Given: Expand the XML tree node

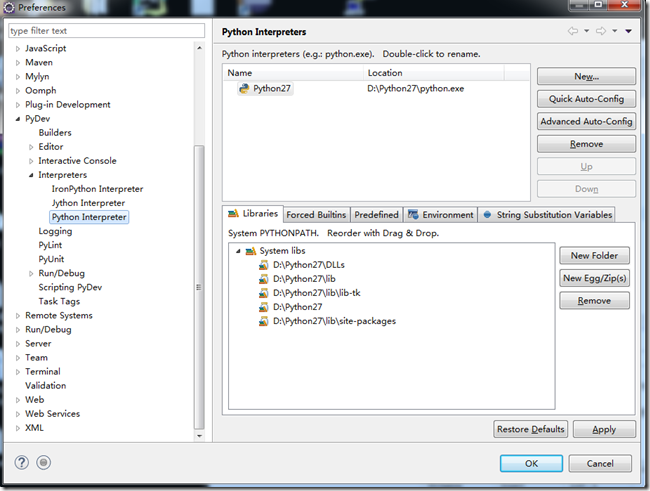Looking at the screenshot, I should pos(17,428).
